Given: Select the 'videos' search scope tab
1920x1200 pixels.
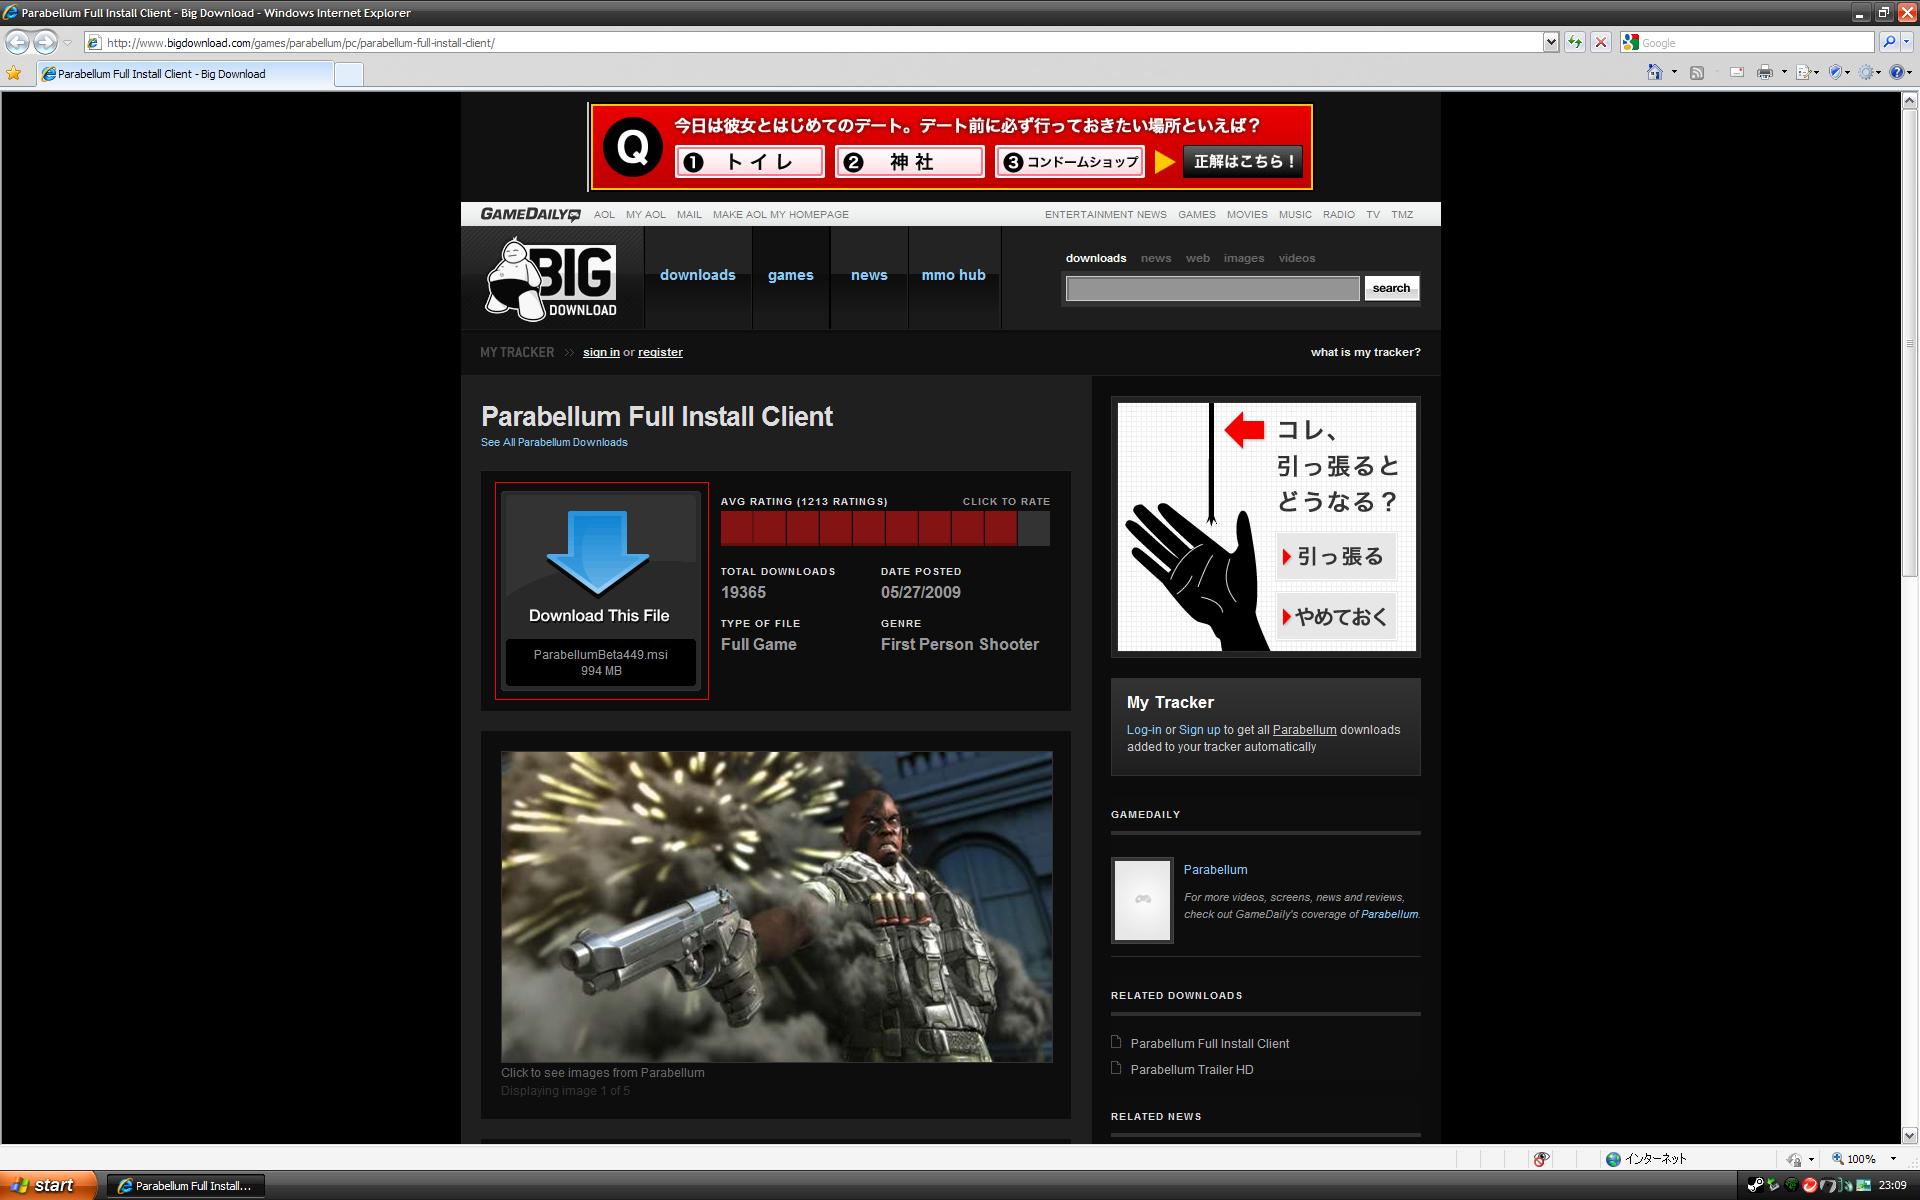Looking at the screenshot, I should 1296,258.
